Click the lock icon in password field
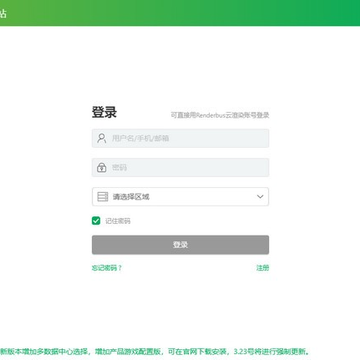This screenshot has height=360, width=360. pos(102,167)
